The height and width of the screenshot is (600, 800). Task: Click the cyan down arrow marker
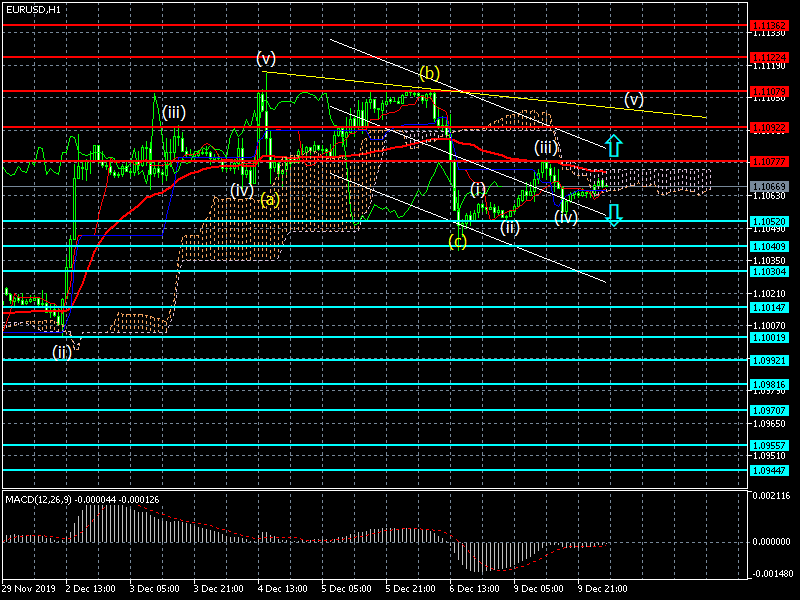click(614, 215)
